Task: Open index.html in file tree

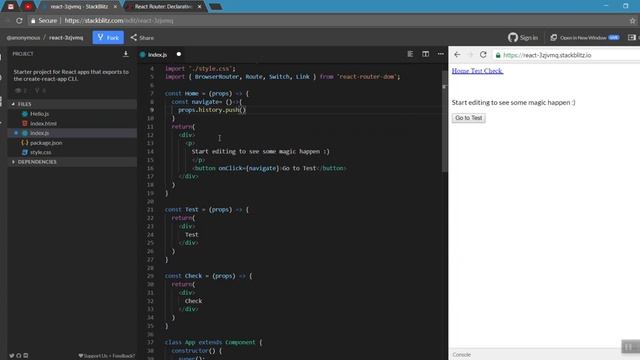Action: pos(43,123)
